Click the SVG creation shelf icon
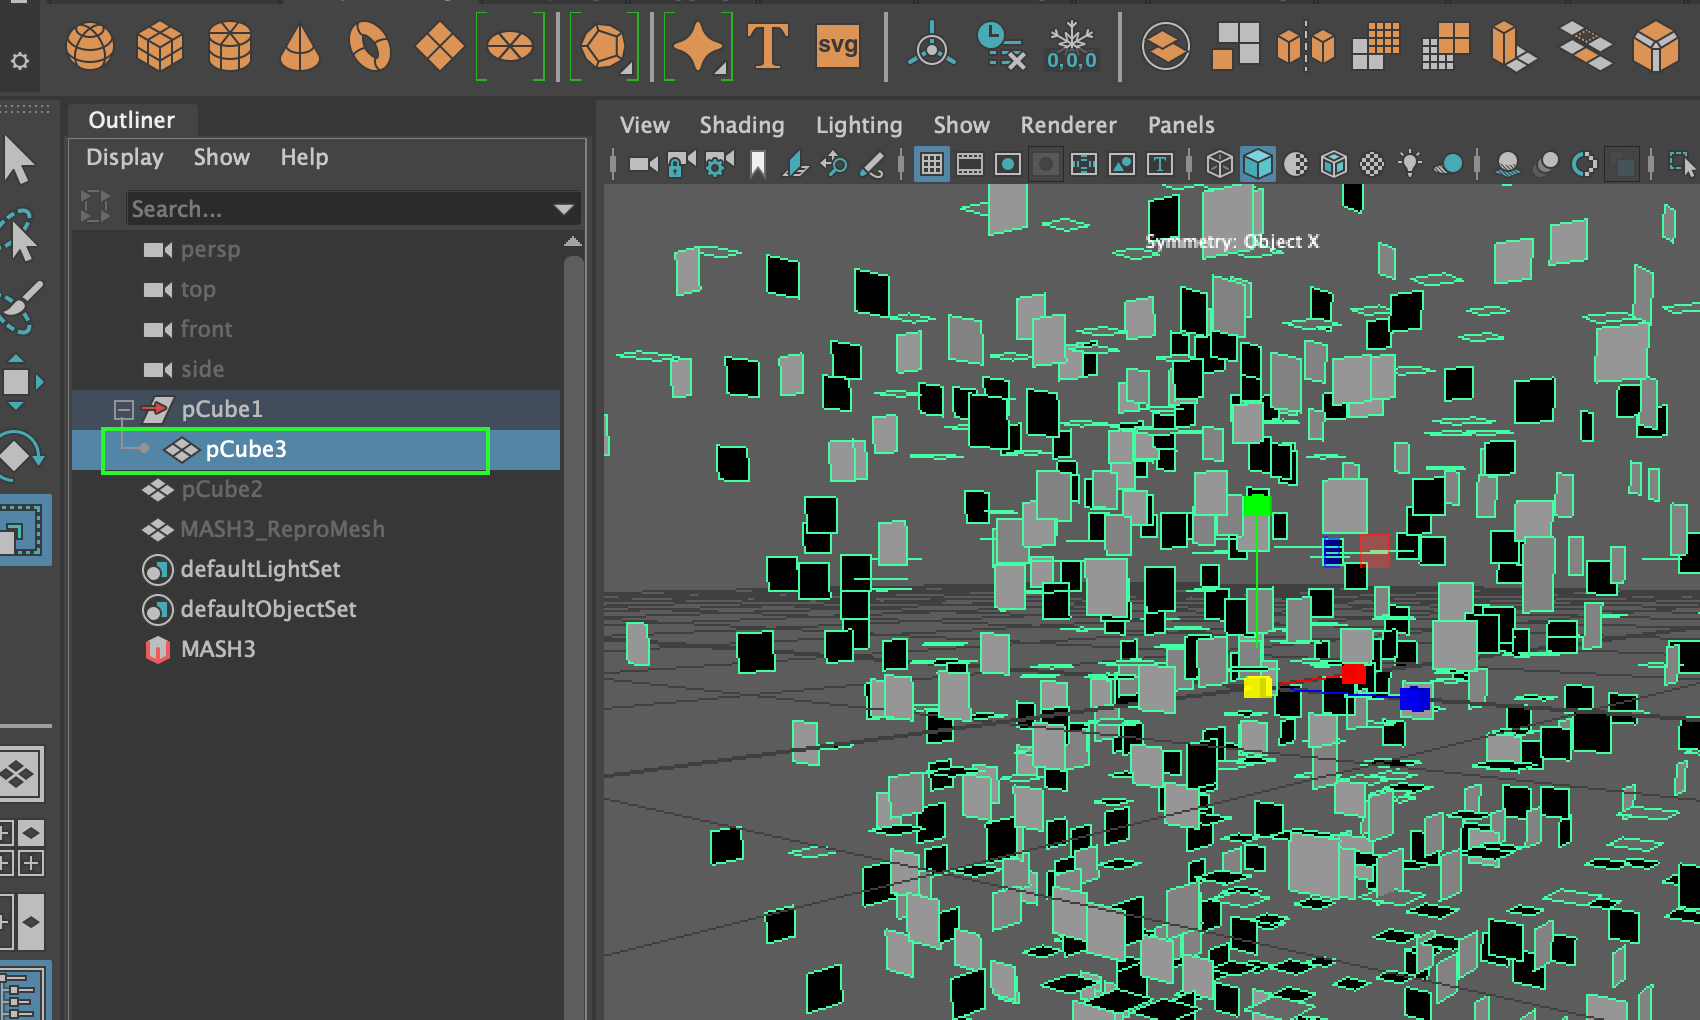1700x1020 pixels. click(x=838, y=45)
